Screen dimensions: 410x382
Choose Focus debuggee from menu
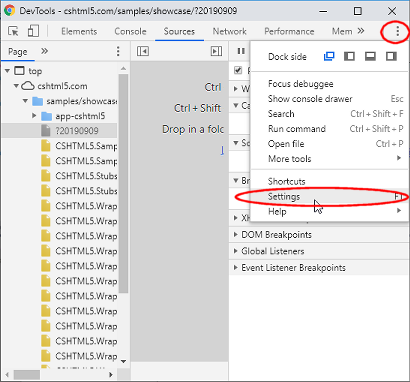301,84
